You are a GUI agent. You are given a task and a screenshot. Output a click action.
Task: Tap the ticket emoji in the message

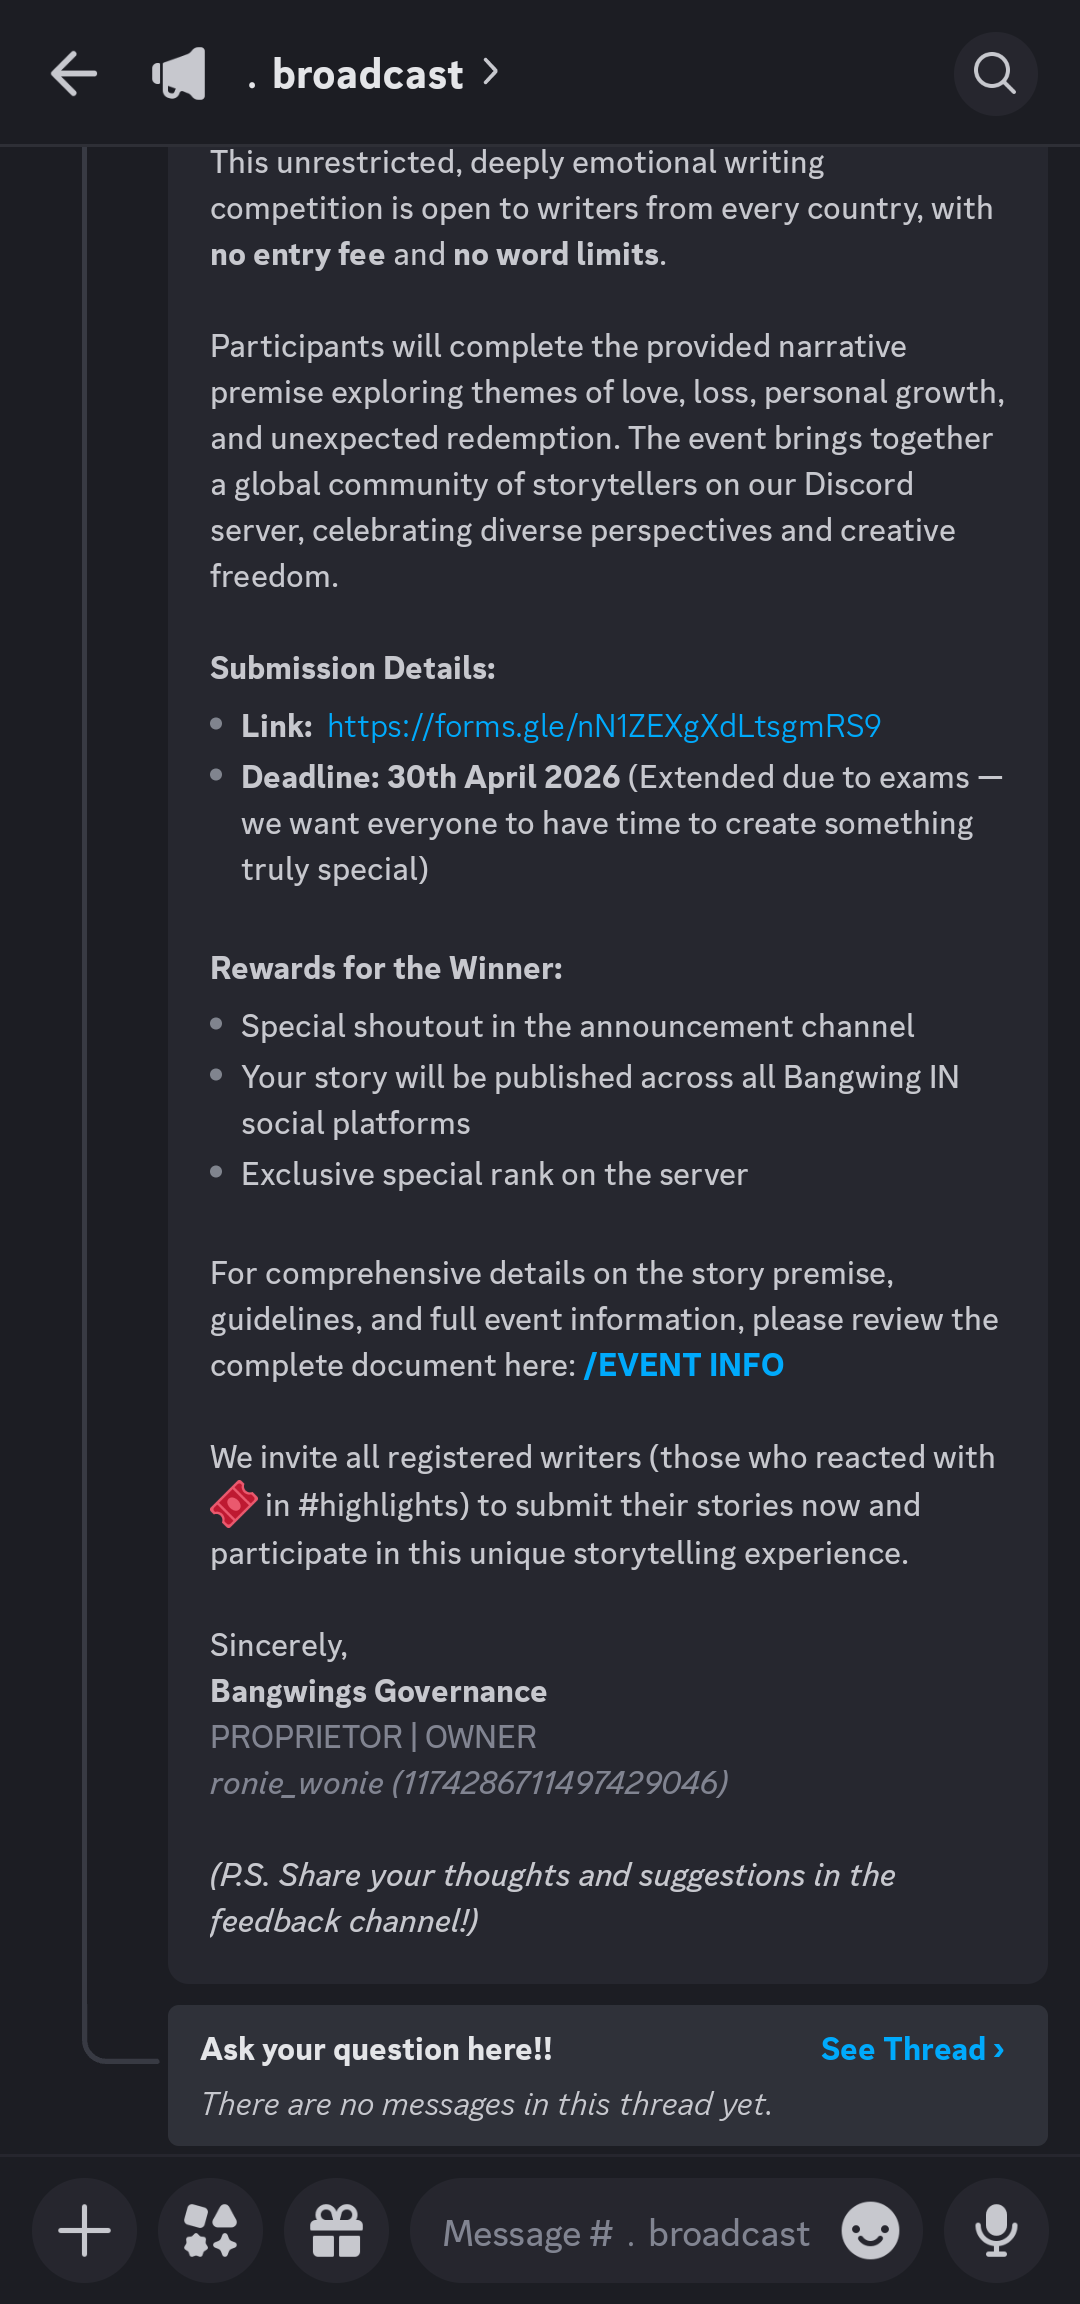pos(232,1505)
